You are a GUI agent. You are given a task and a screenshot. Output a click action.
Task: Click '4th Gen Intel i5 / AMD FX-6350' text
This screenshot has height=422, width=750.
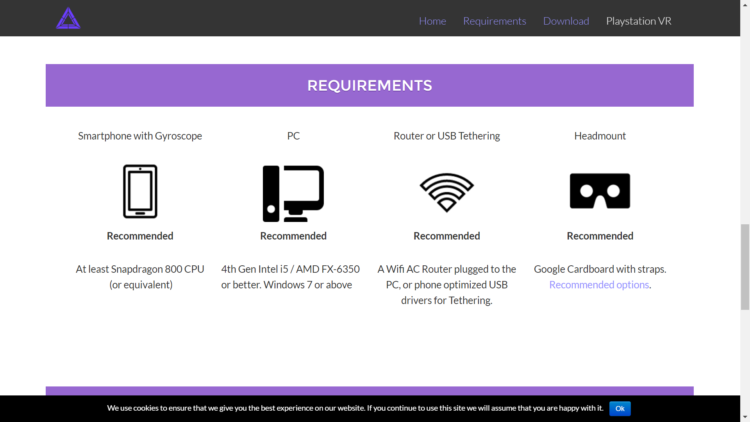pyautogui.click(x=290, y=269)
